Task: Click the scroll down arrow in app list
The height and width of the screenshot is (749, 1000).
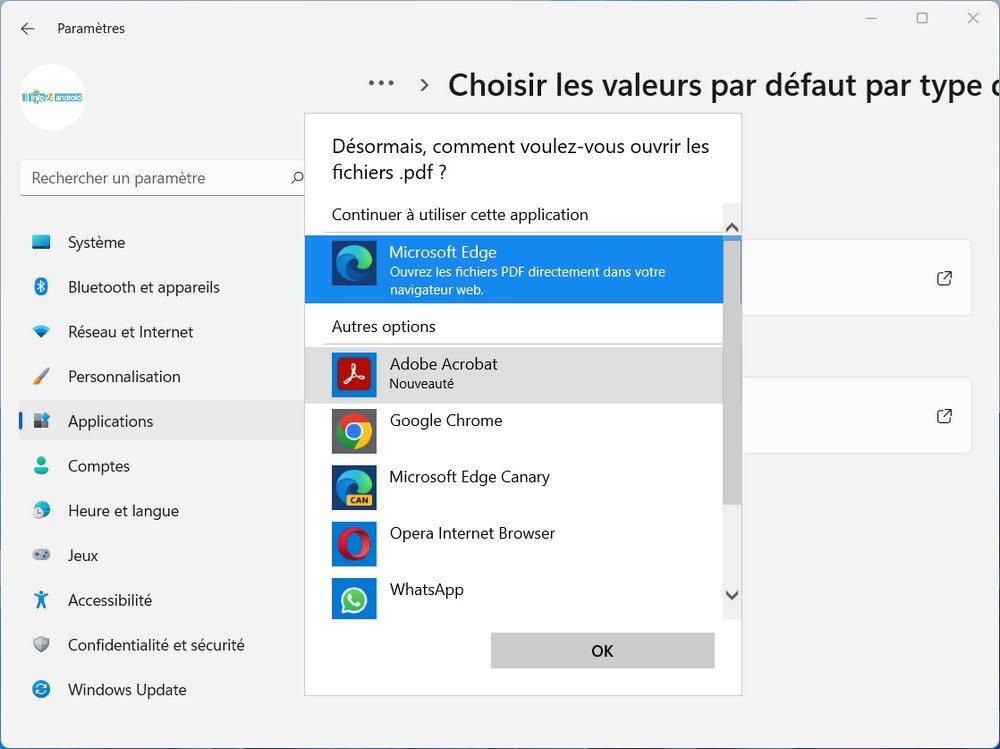Action: 732,595
